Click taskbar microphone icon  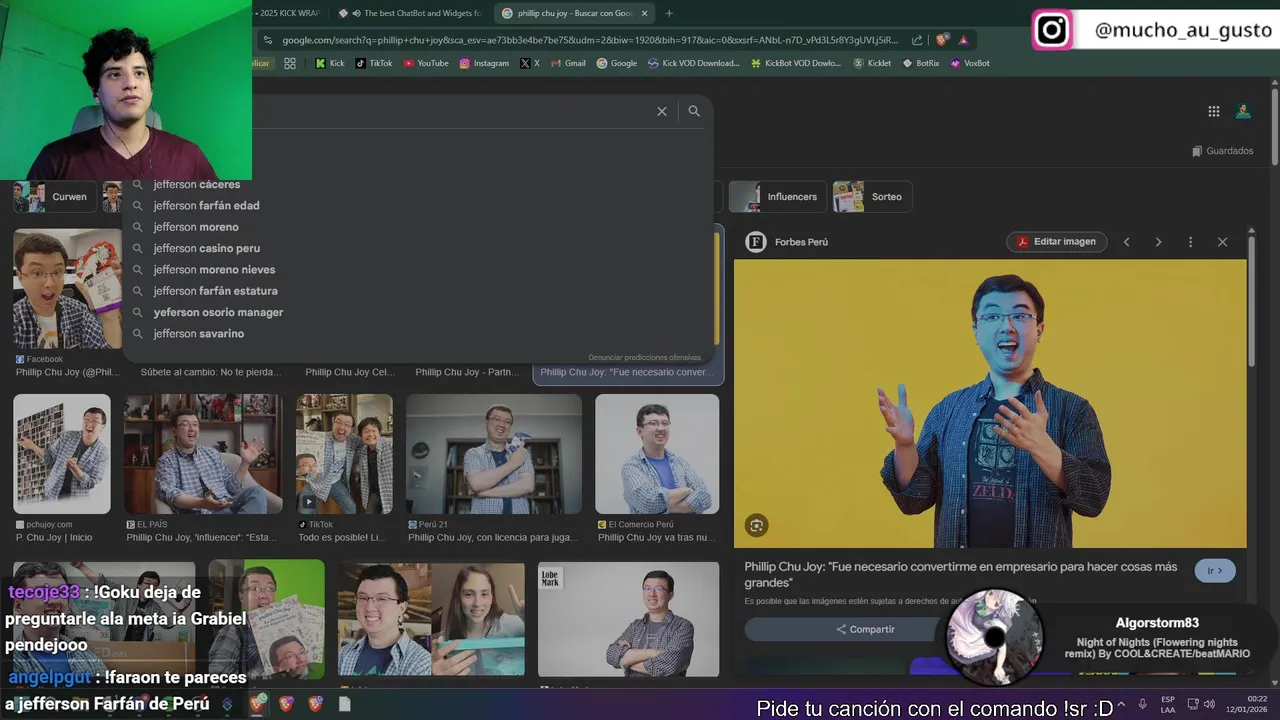click(x=1143, y=705)
